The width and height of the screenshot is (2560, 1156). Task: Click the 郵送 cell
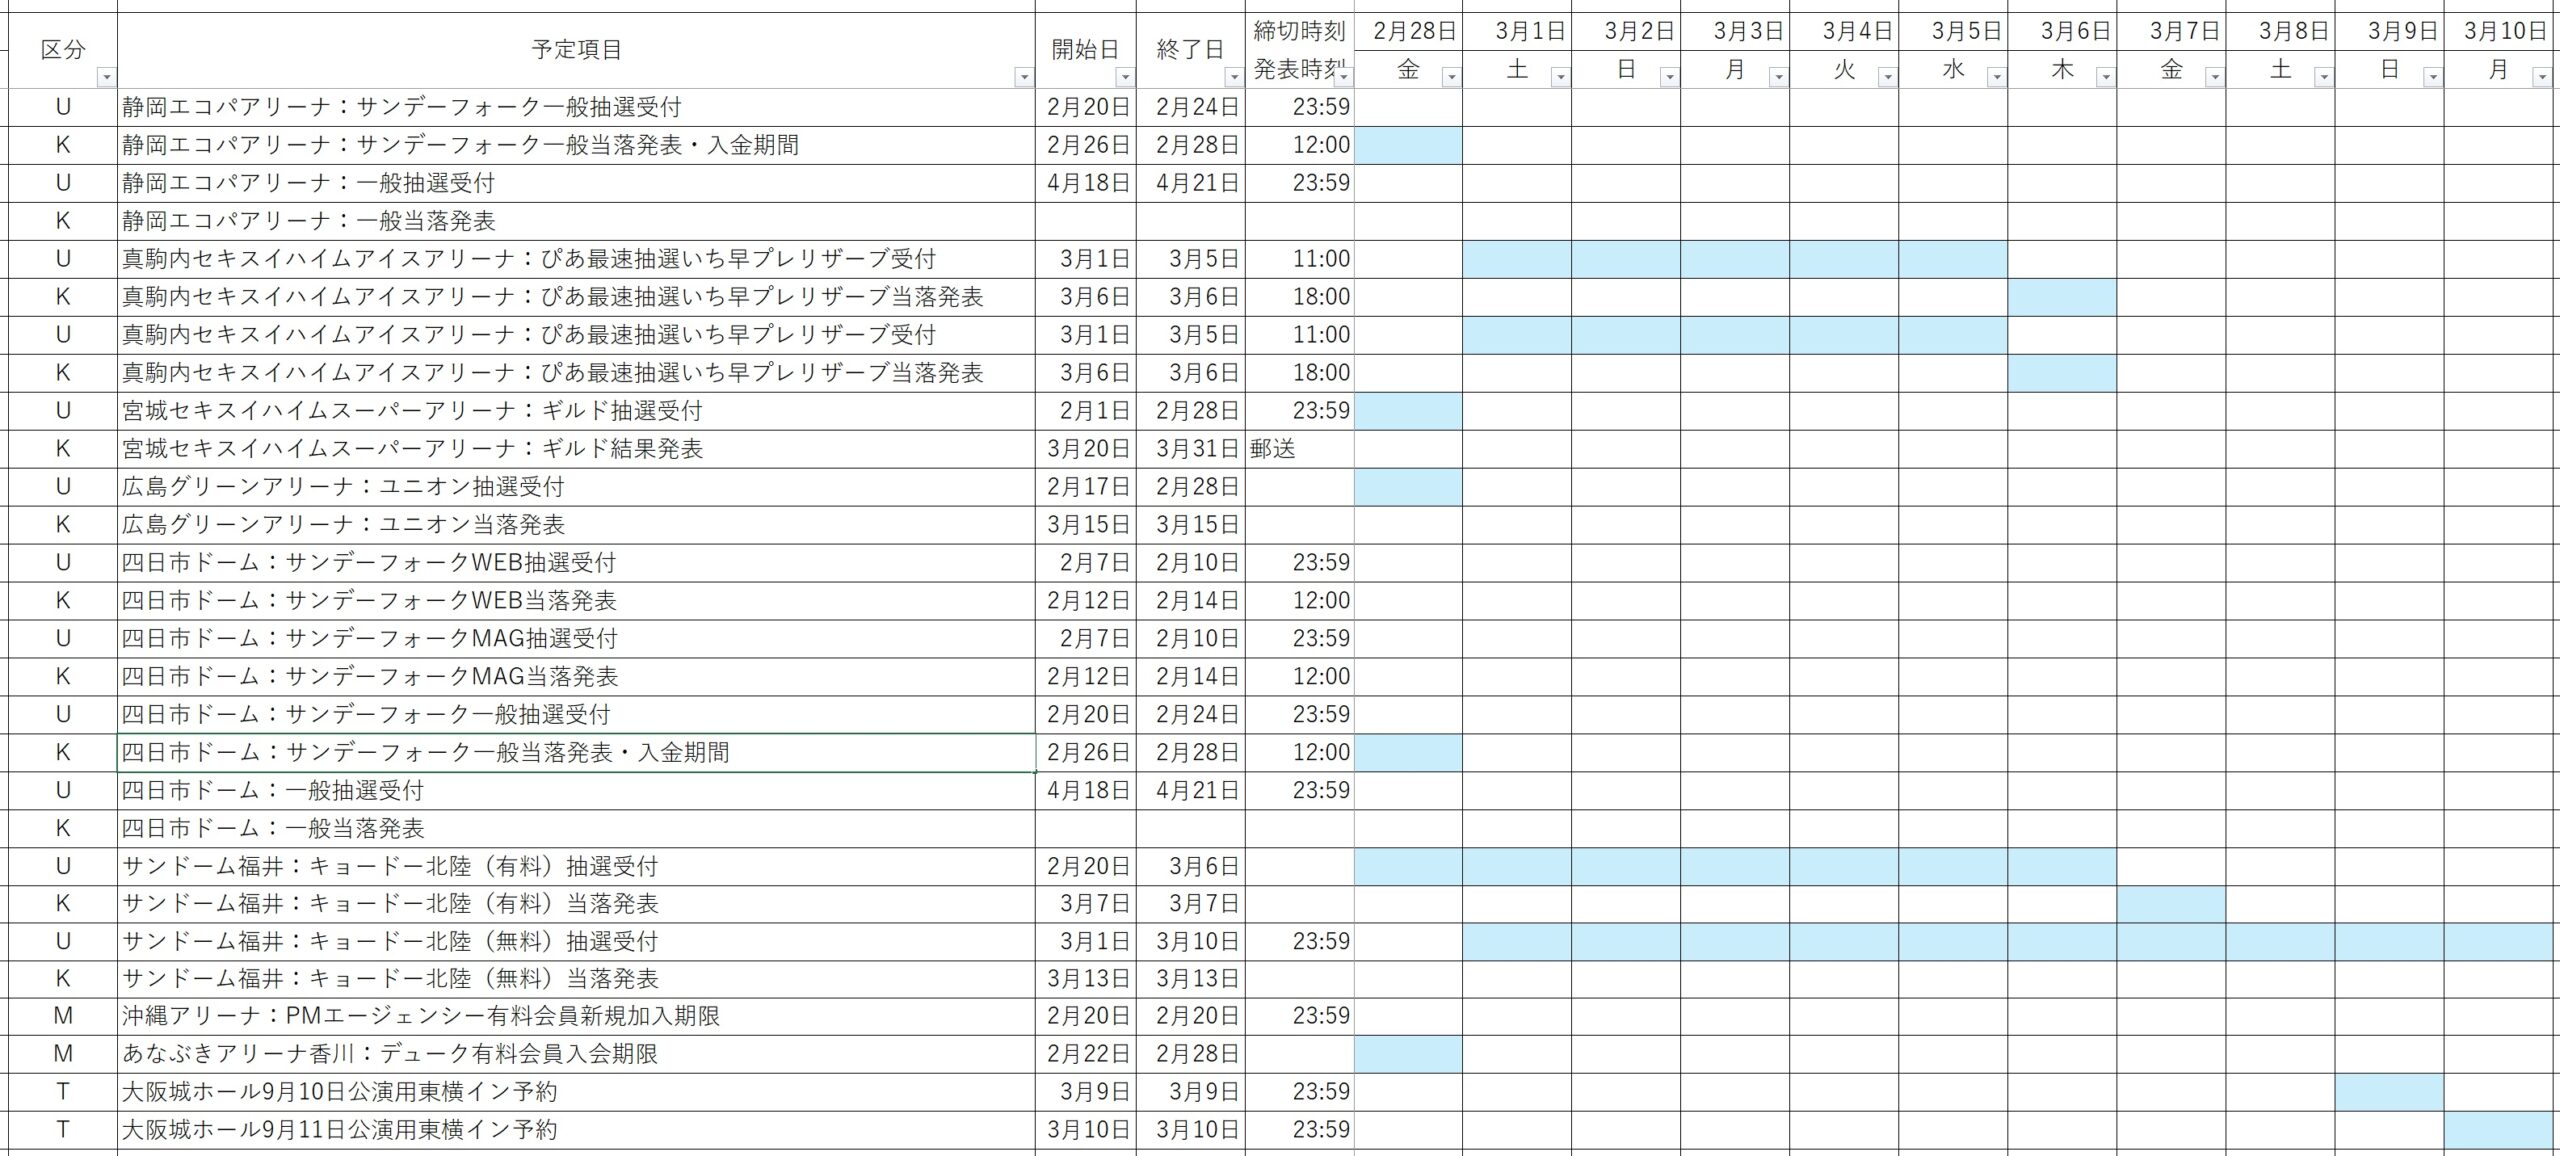[x=1299, y=449]
